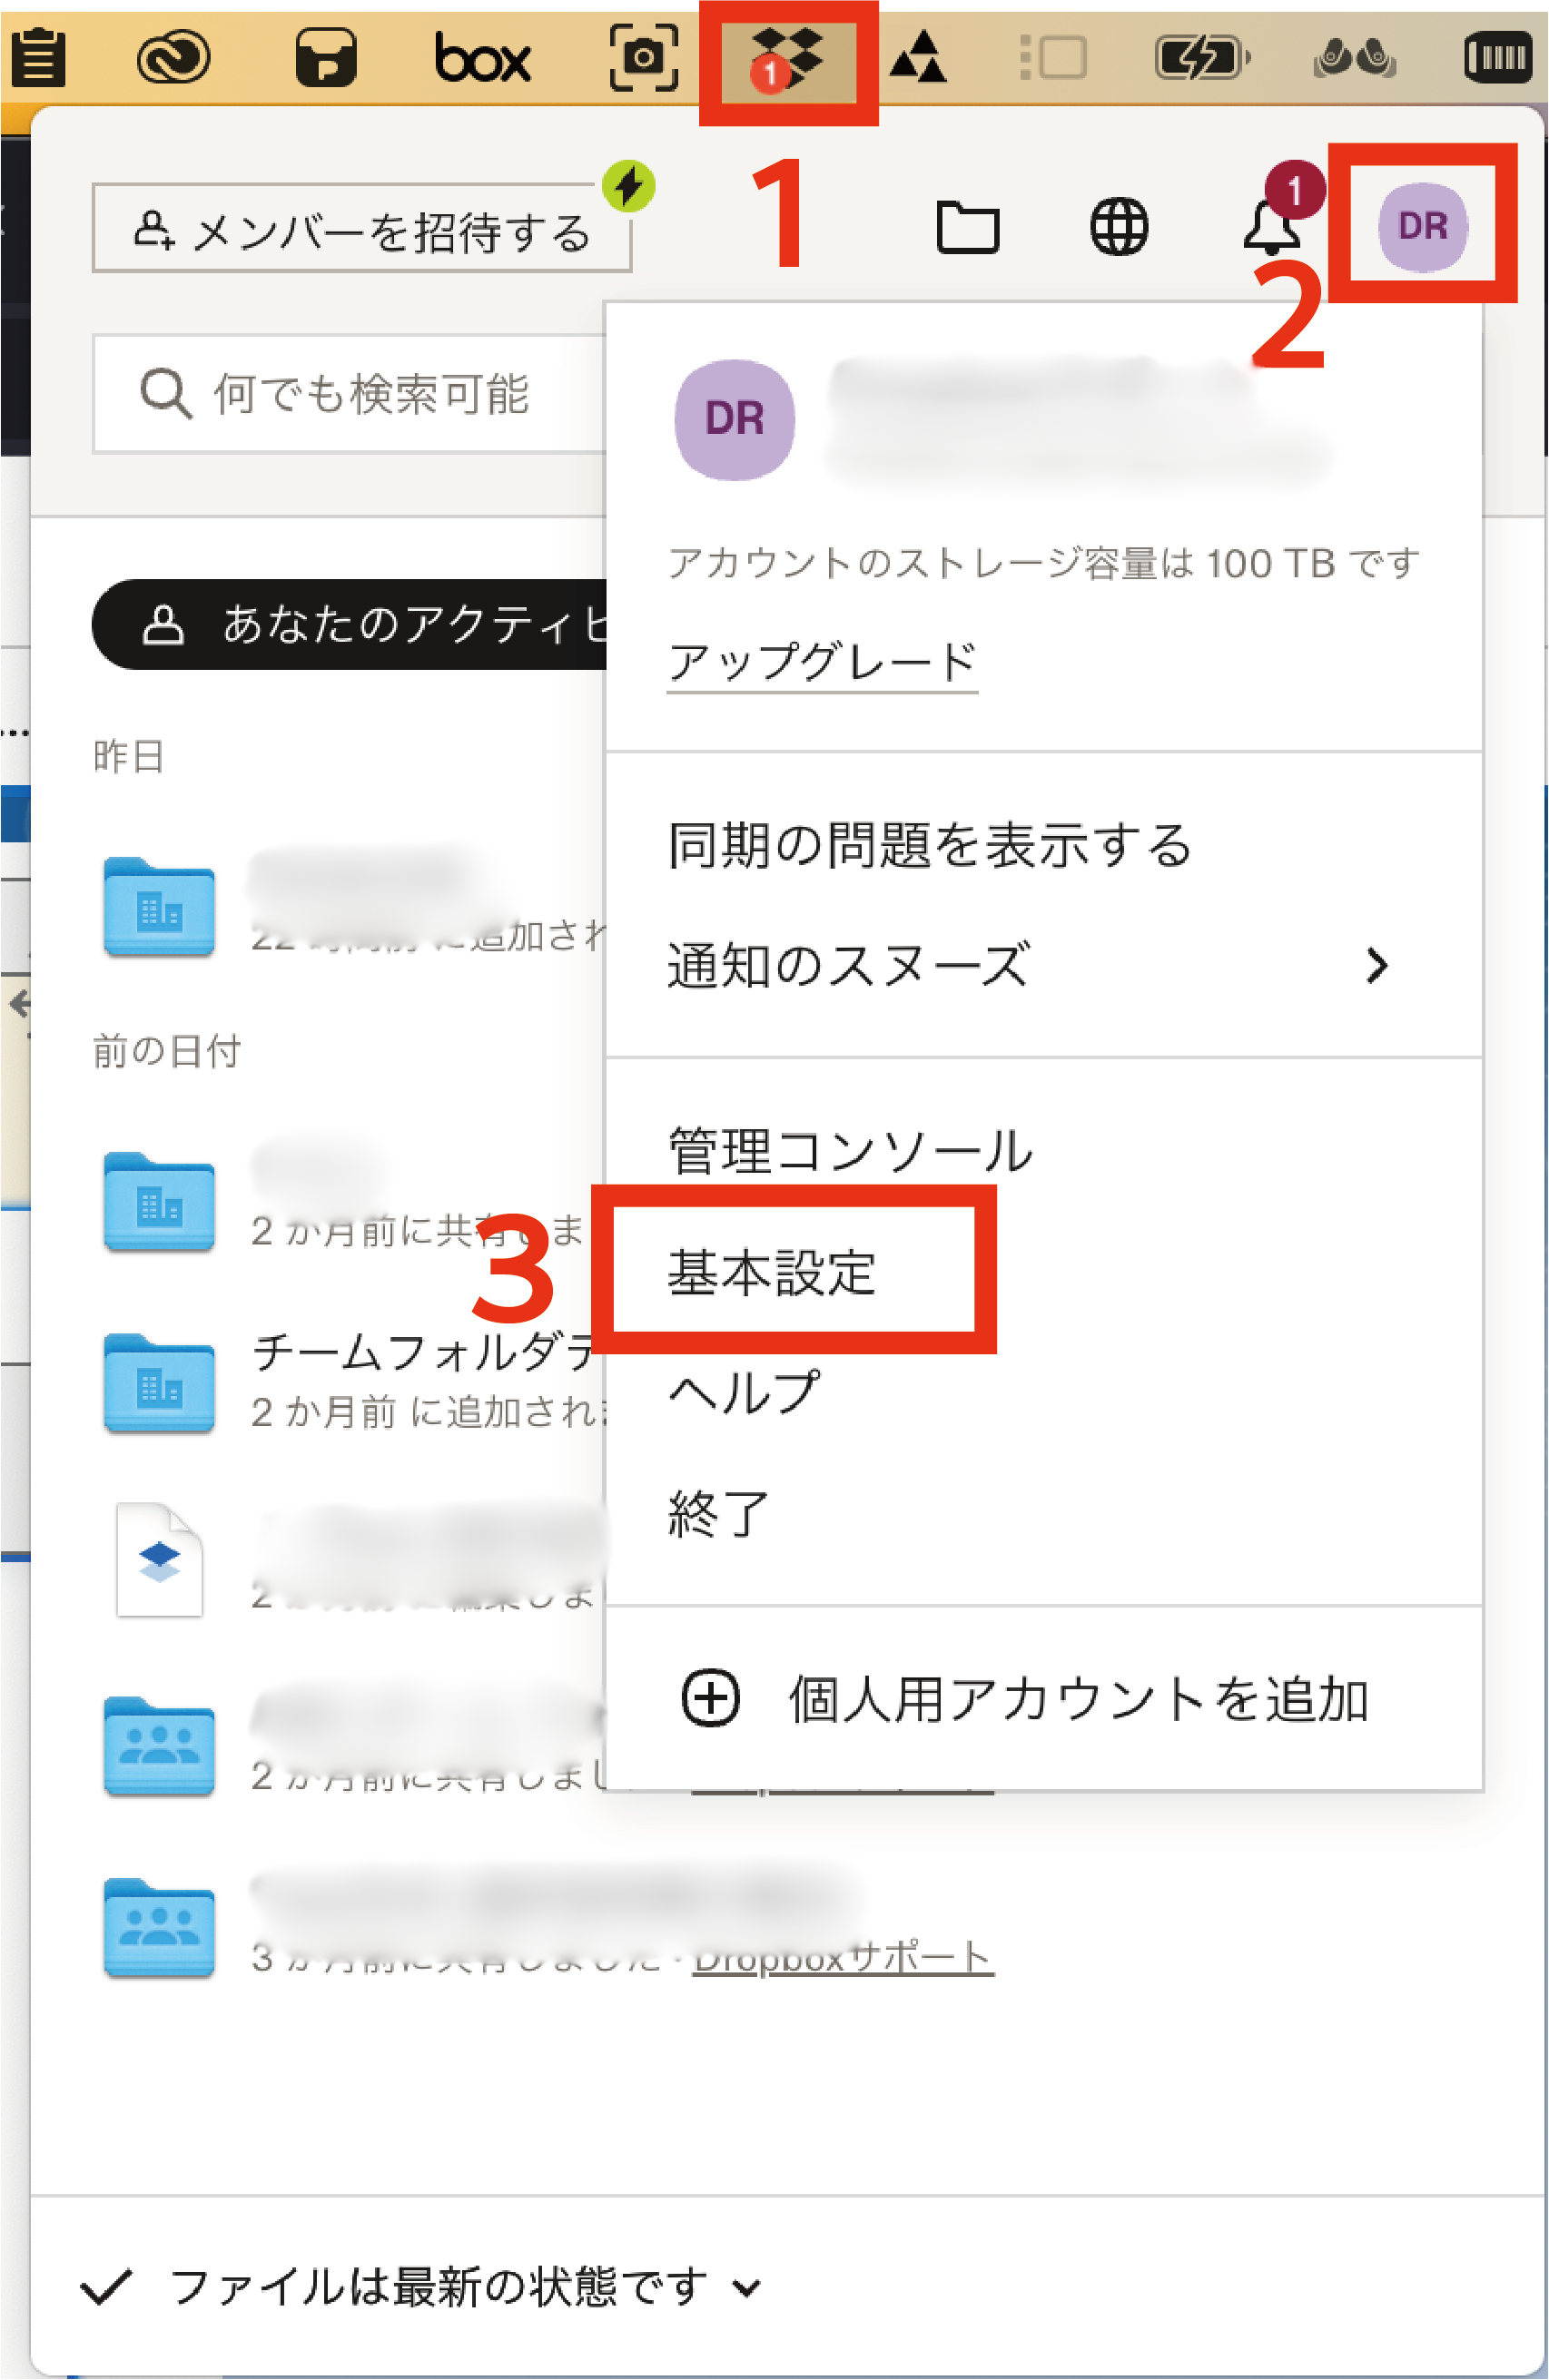Click the screenshot camera icon in menu bar
The image size is (1549, 2380).
coord(643,58)
